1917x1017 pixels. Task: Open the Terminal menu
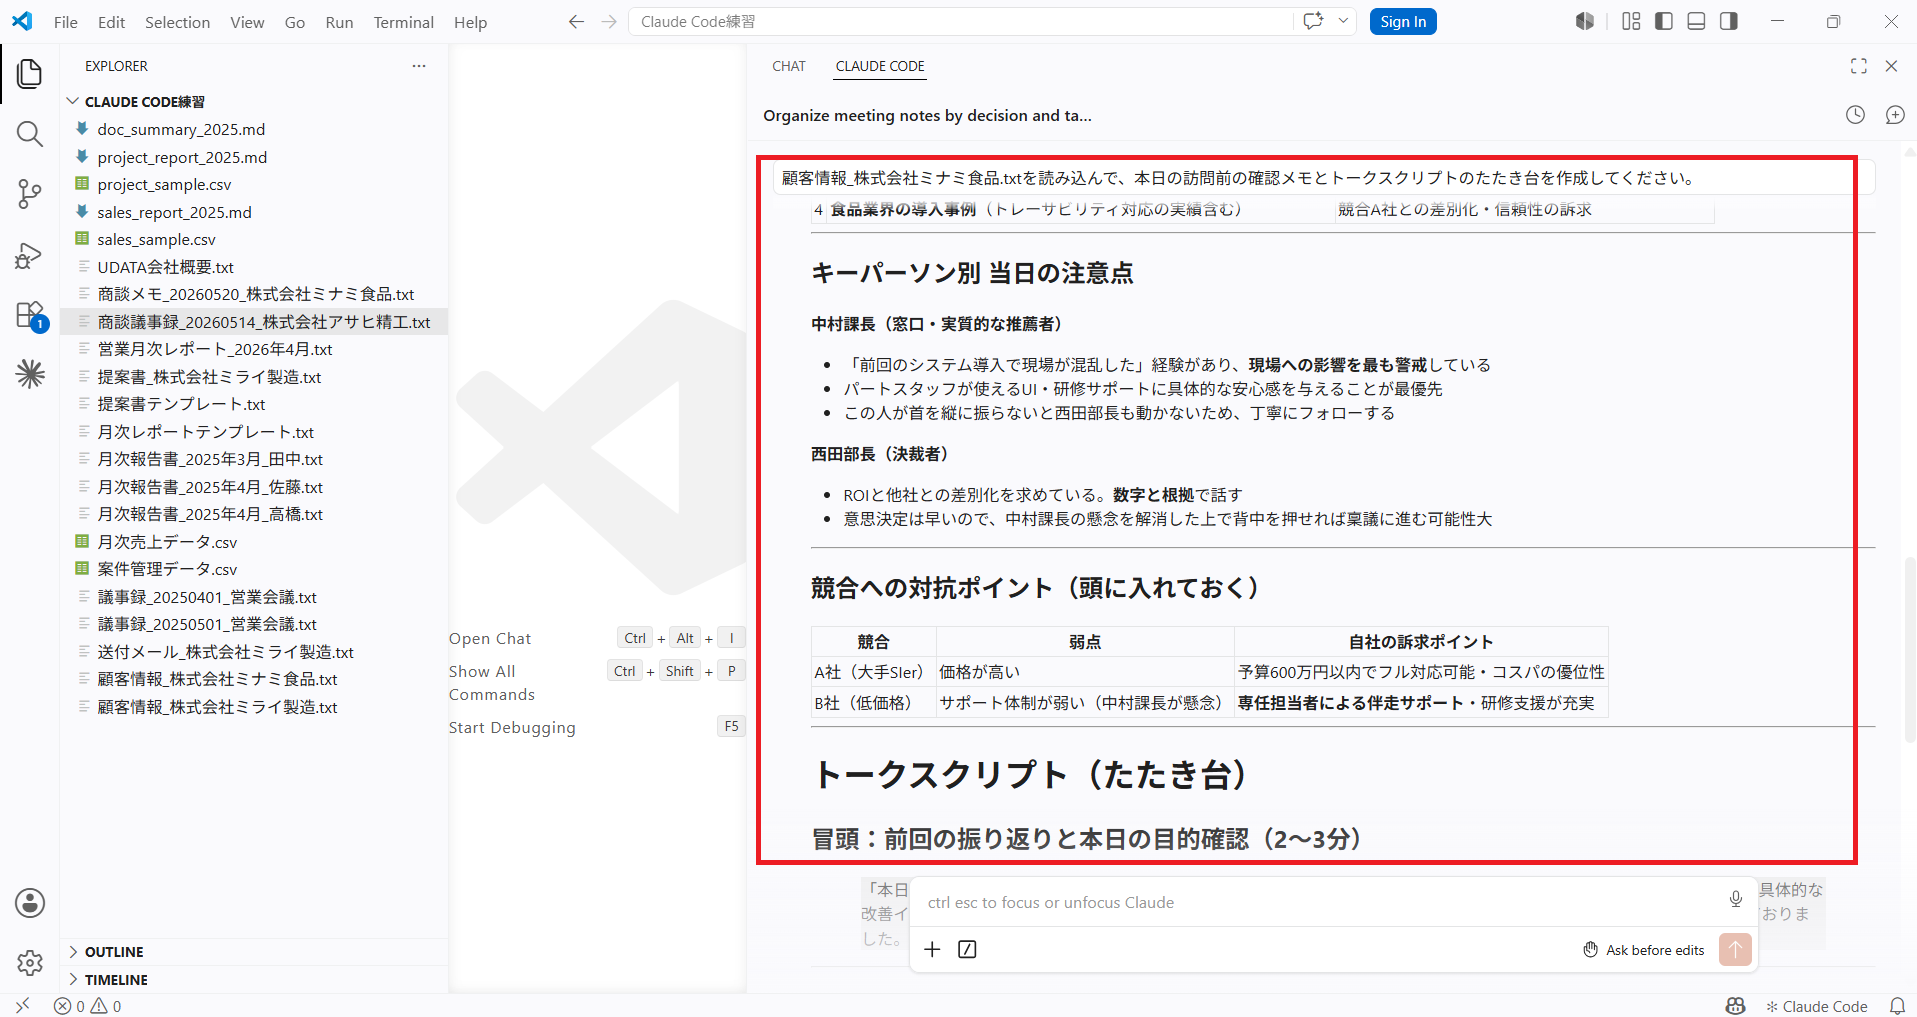(403, 22)
